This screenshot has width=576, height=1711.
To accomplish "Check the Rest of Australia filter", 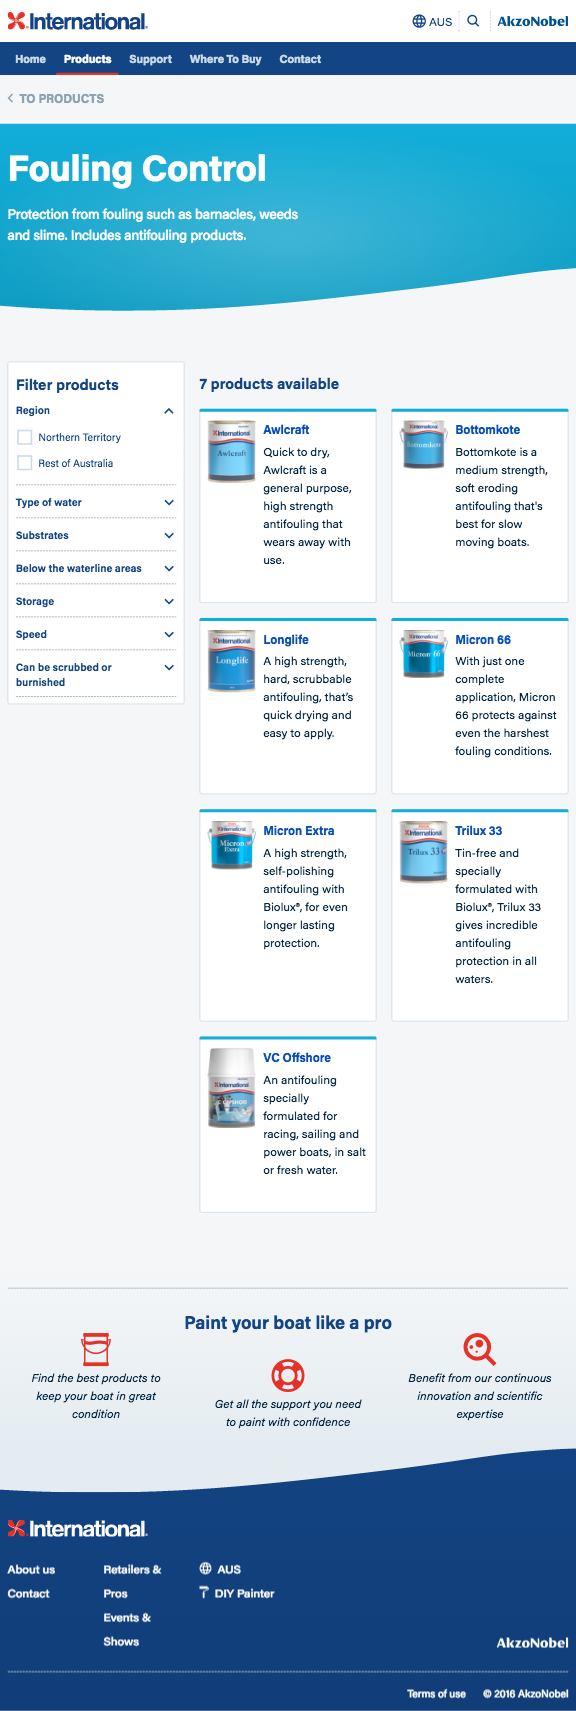I will 25,463.
